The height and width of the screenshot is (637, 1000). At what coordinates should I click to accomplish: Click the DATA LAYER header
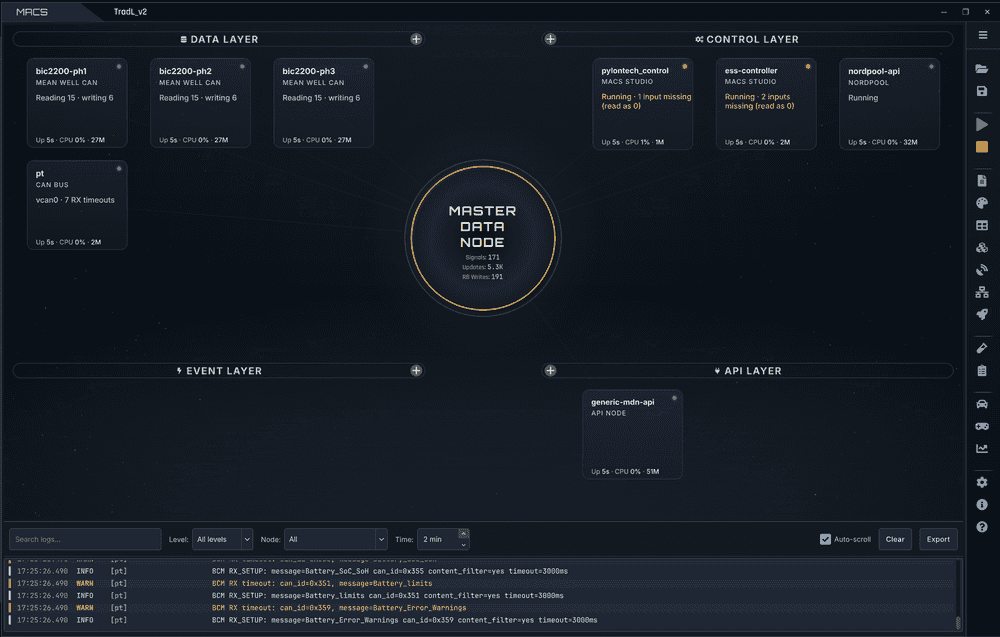pos(219,39)
